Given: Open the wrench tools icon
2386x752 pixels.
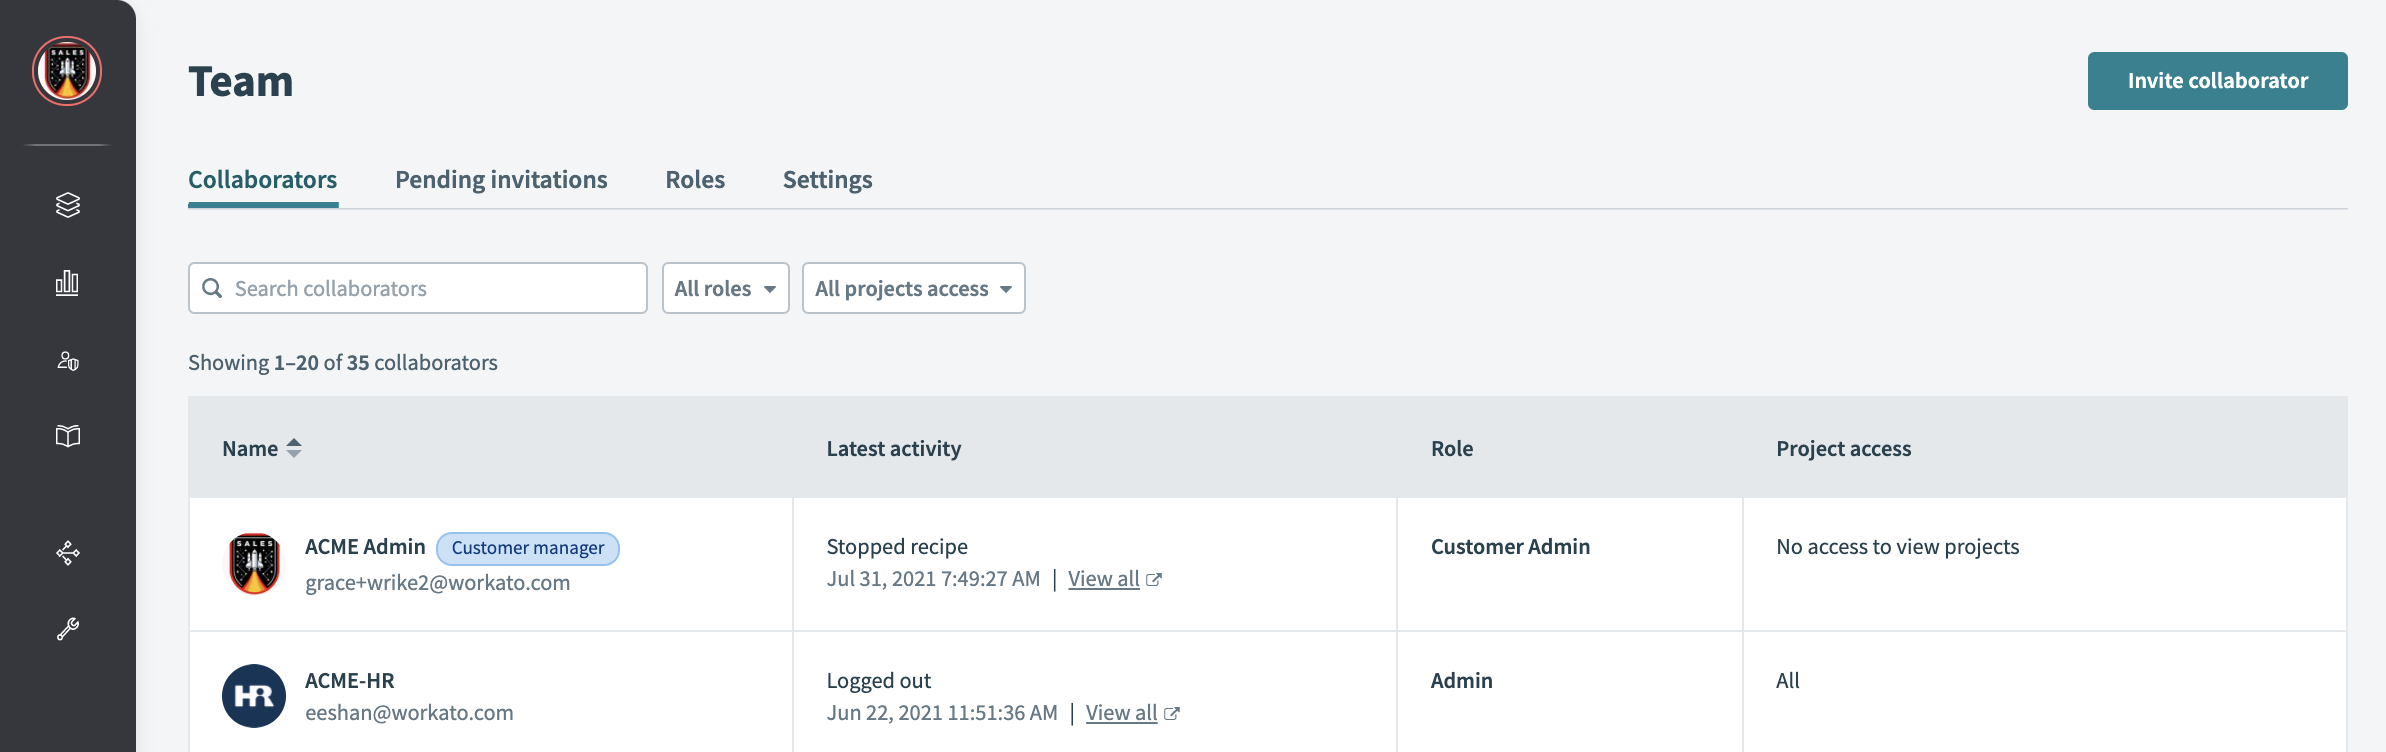Looking at the screenshot, I should 67,629.
